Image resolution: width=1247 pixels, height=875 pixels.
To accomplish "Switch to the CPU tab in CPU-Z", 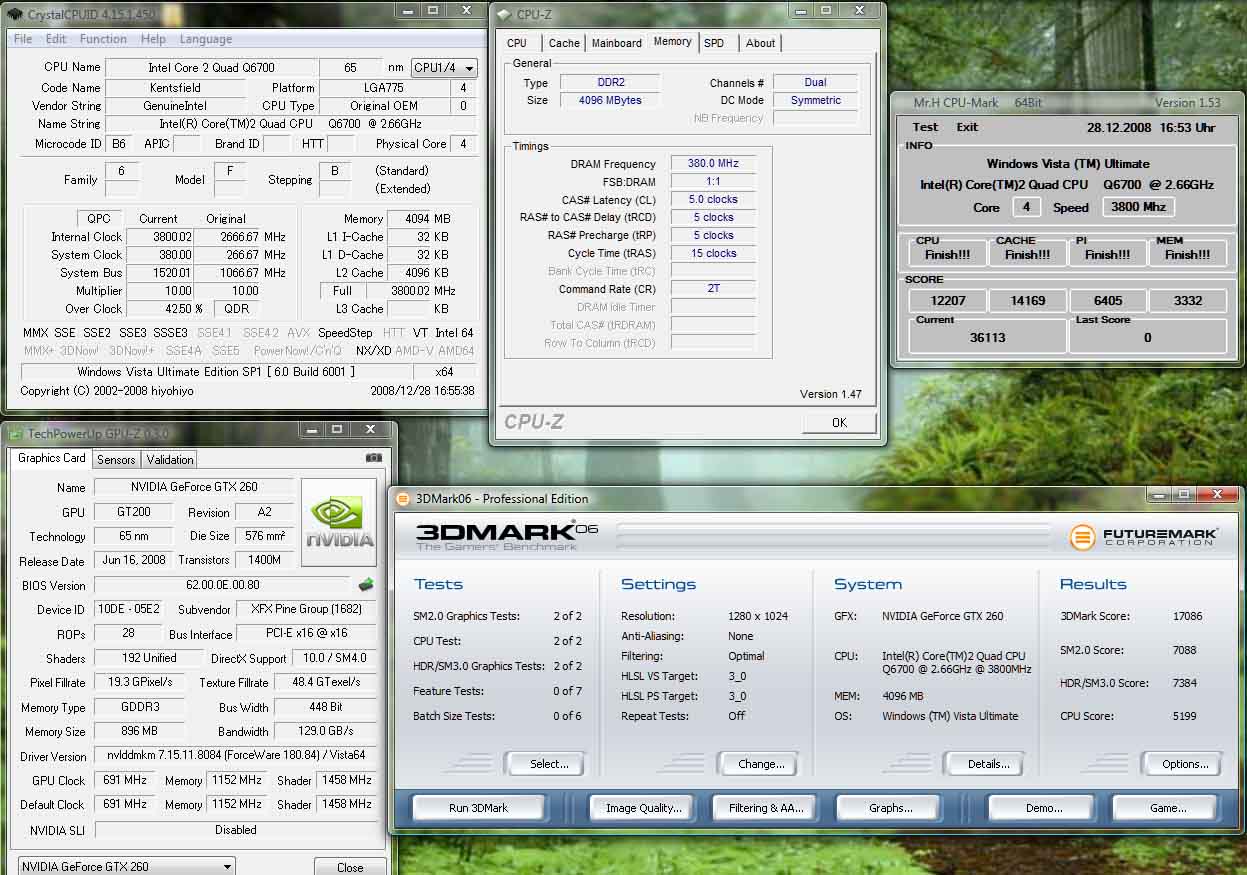I will point(517,43).
